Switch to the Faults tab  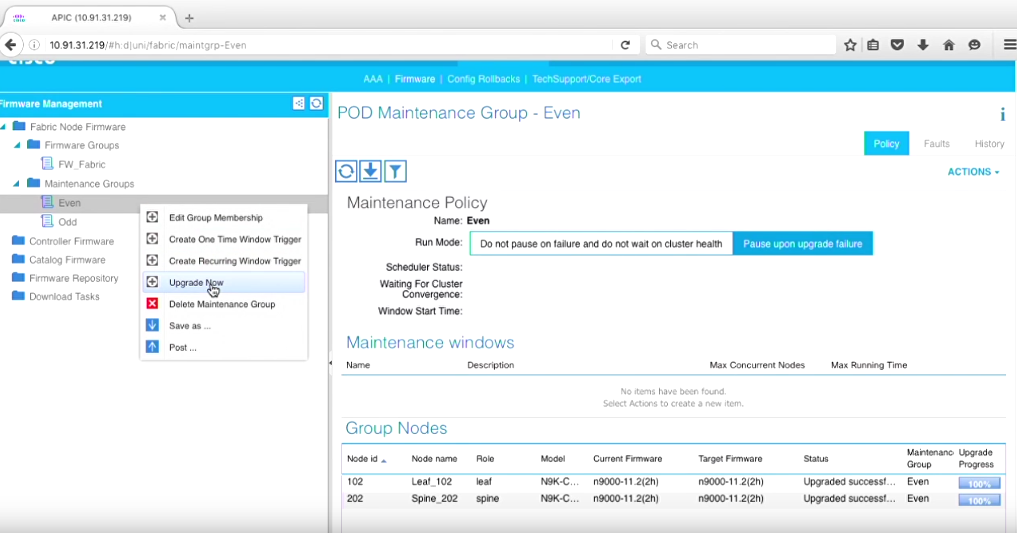pos(936,143)
